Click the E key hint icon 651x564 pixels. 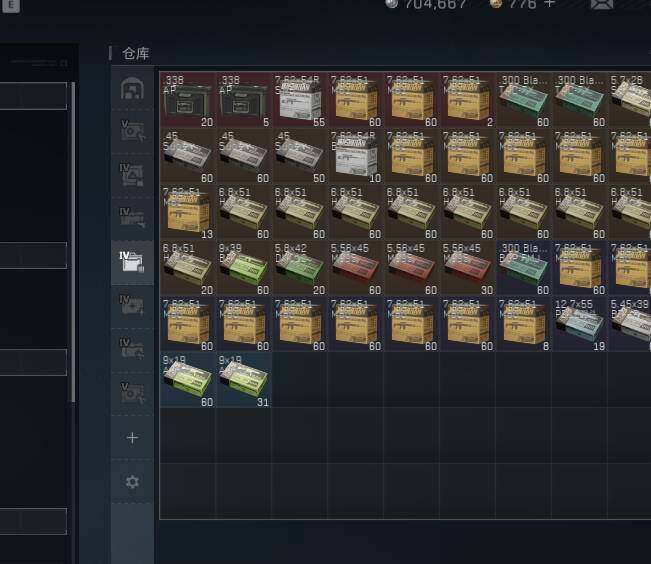pos(11,5)
